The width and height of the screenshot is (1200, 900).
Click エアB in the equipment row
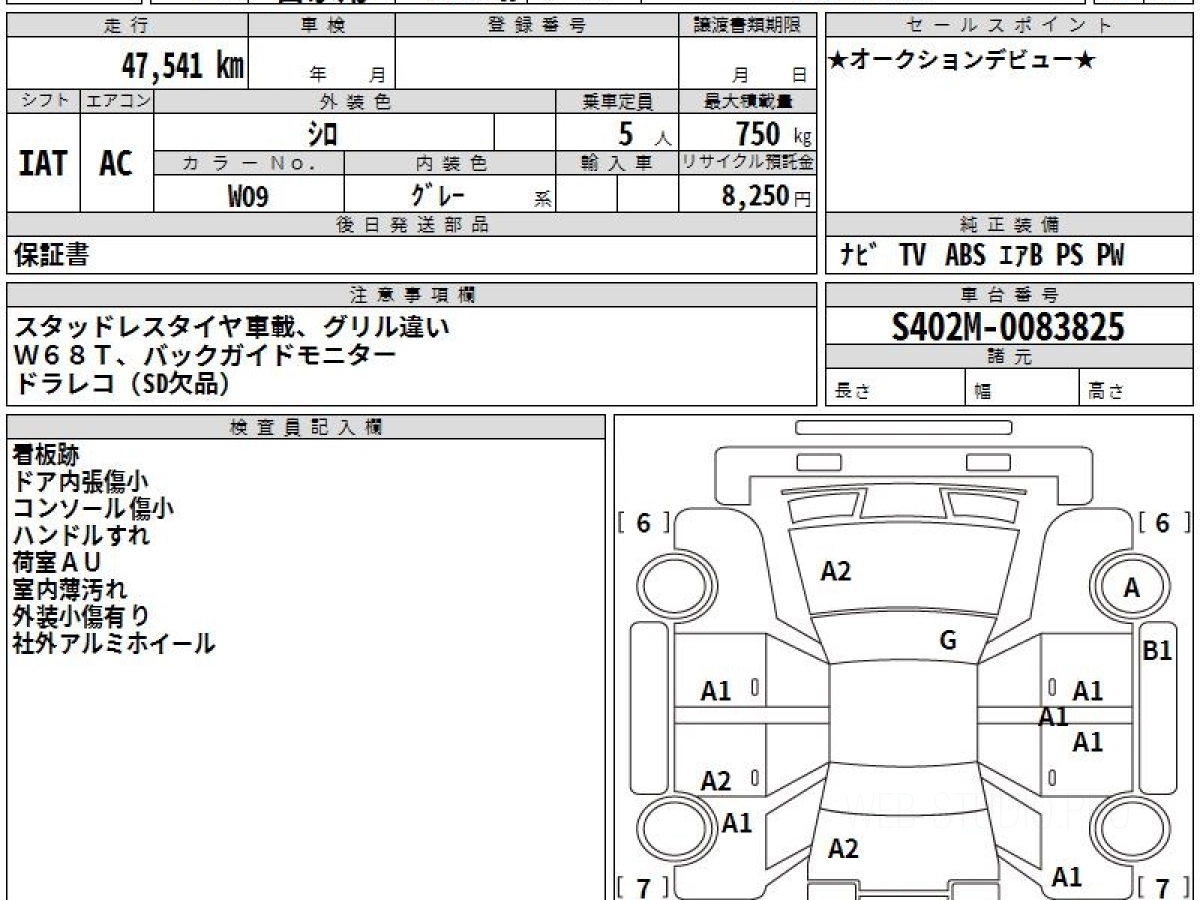pos(1021,256)
